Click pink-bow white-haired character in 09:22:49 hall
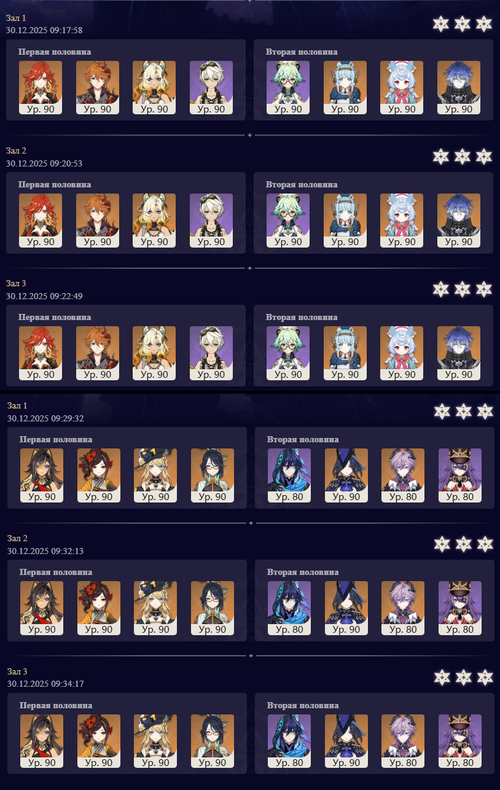The width and height of the screenshot is (500, 790). [x=402, y=353]
